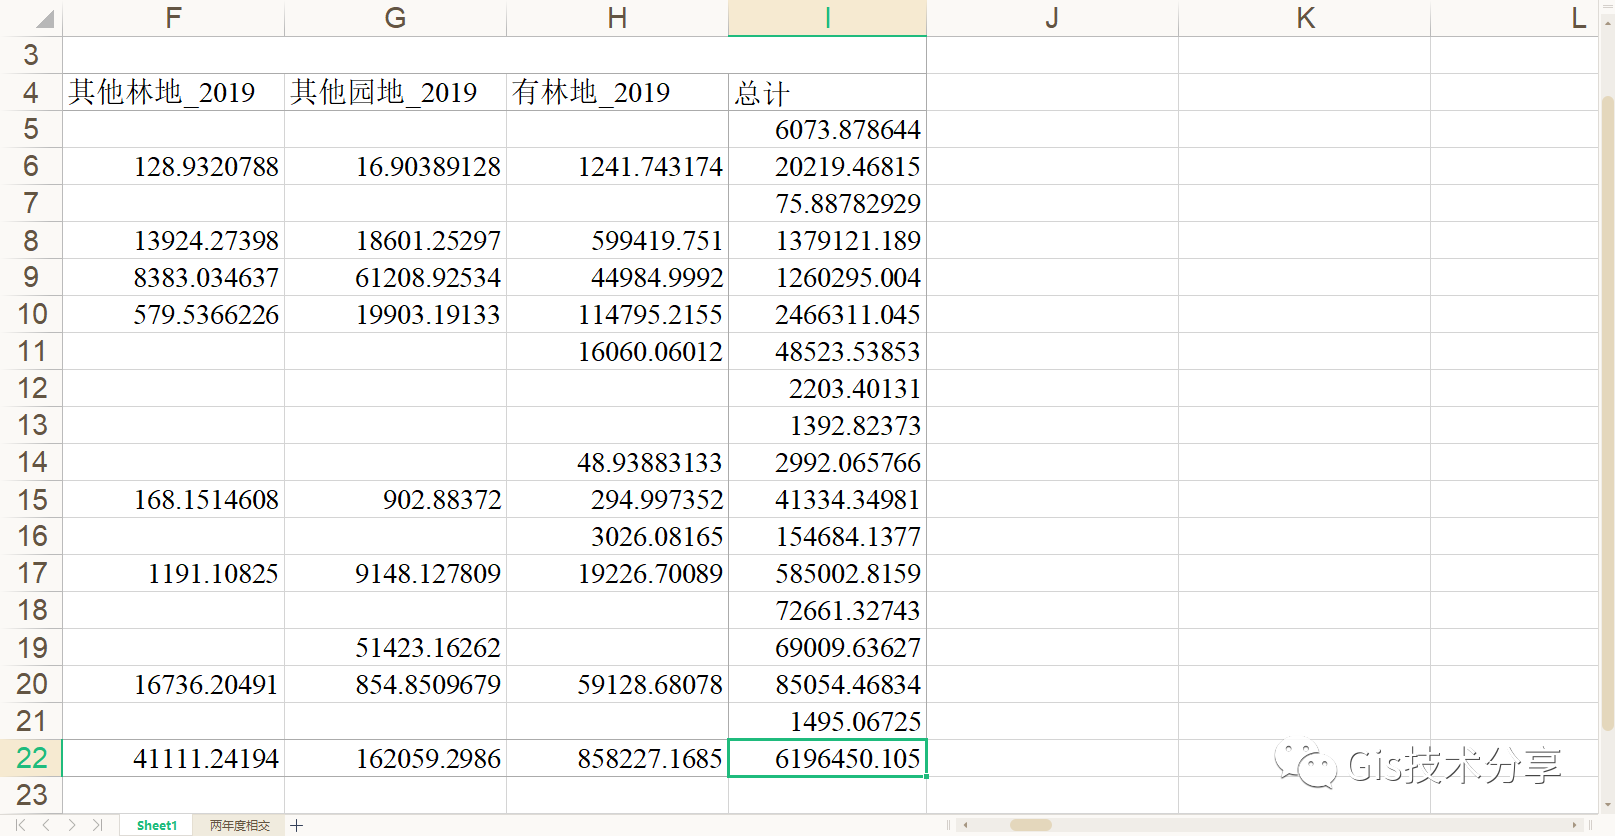
Task: Select cell with 13924.27398
Action: point(174,240)
